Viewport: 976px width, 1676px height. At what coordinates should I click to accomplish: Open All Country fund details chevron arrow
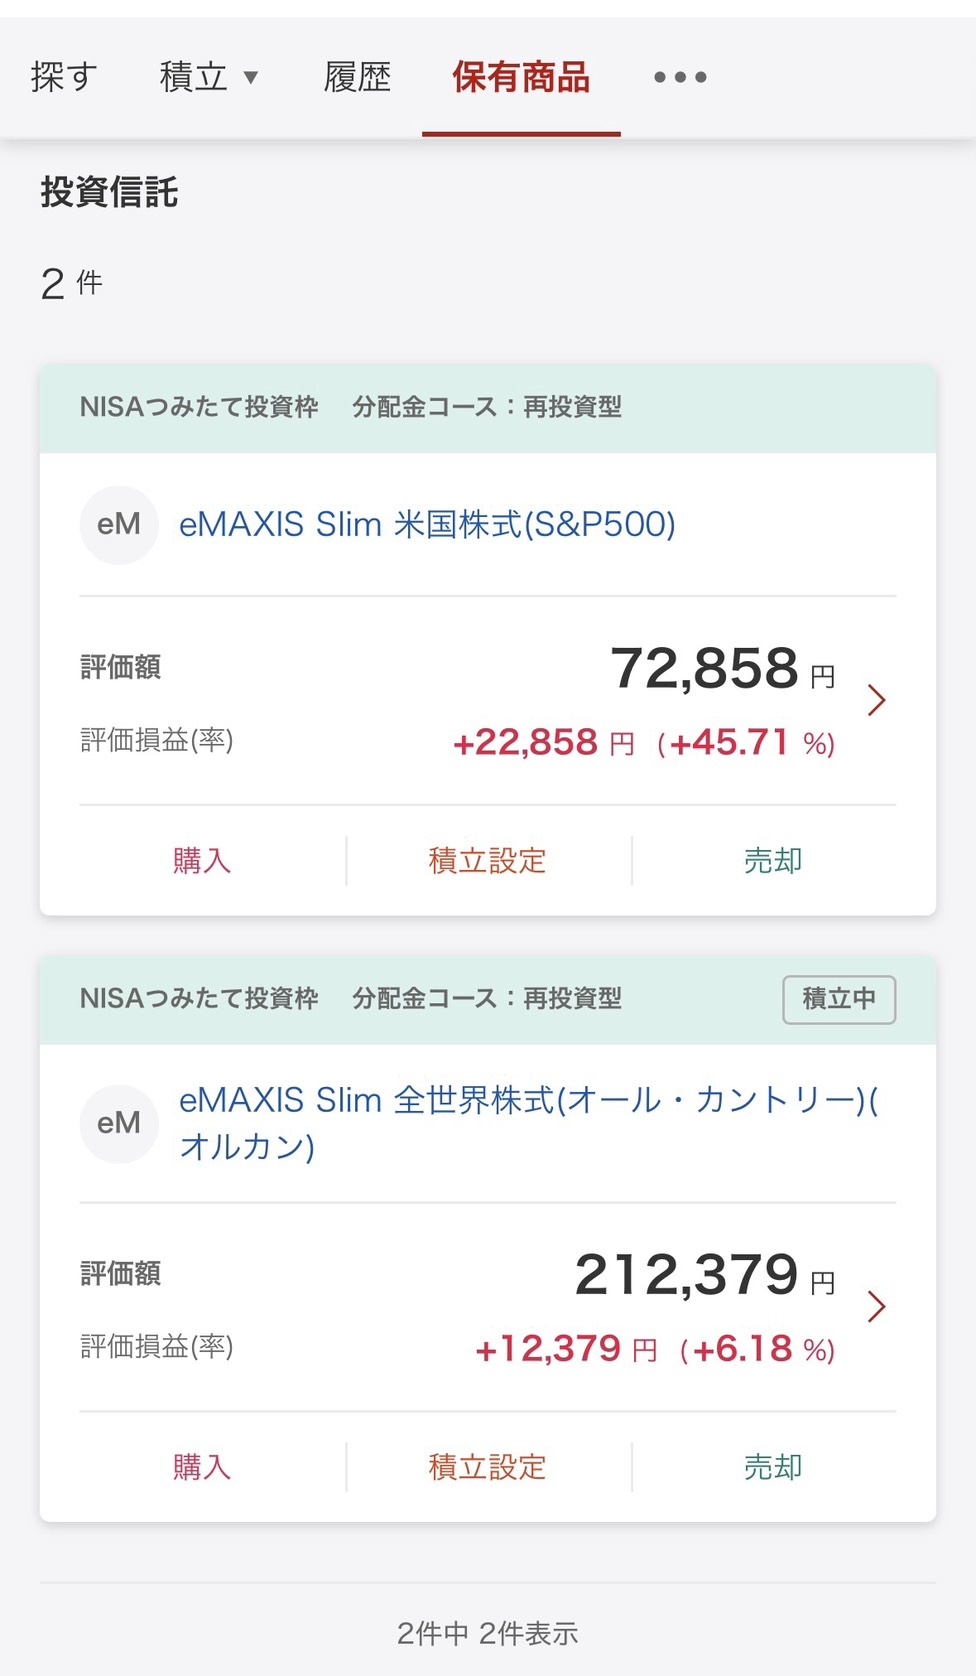coord(877,1306)
